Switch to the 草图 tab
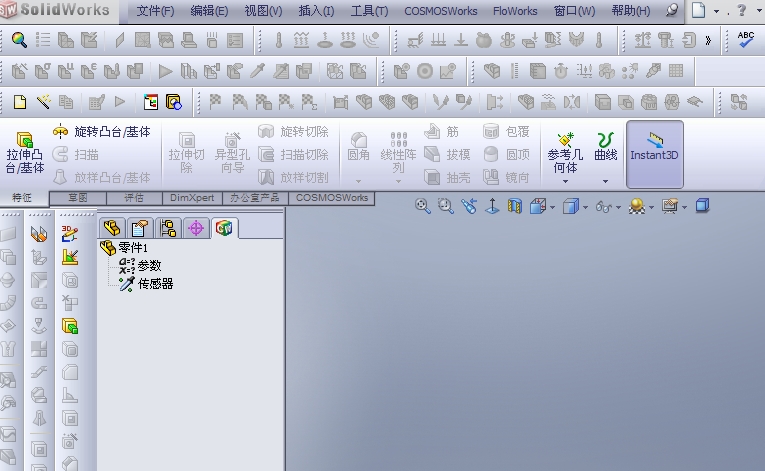 tap(78, 198)
